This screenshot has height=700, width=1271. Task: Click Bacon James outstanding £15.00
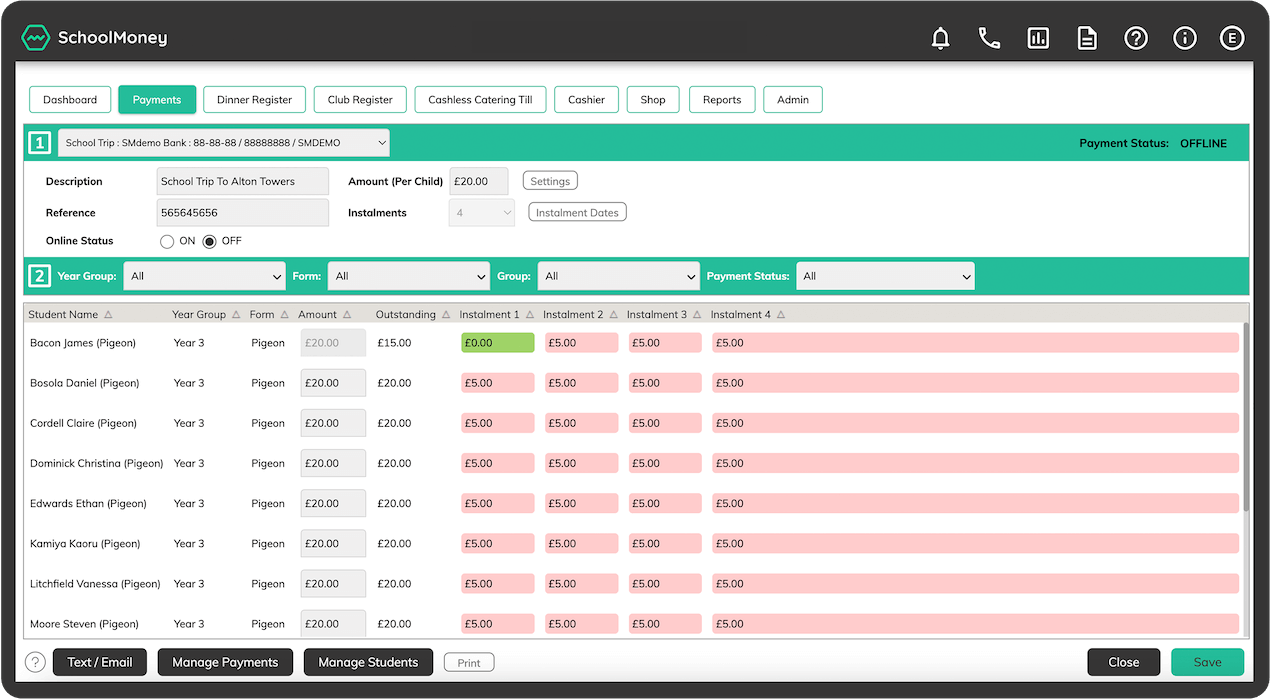[x=394, y=343]
